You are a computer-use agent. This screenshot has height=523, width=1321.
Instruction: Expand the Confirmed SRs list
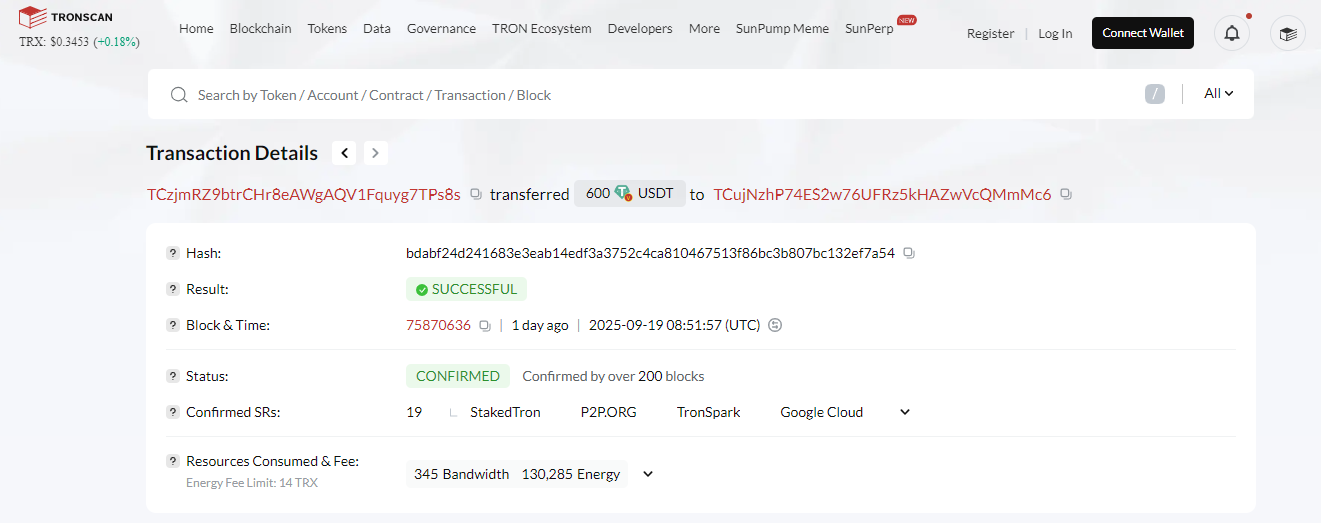(x=905, y=412)
